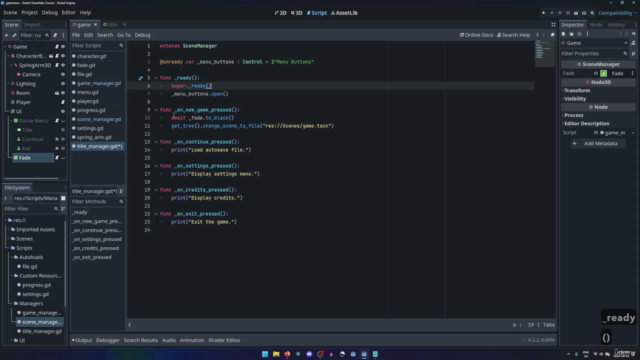
Task: Revert the Script property value
Action: 596,133
